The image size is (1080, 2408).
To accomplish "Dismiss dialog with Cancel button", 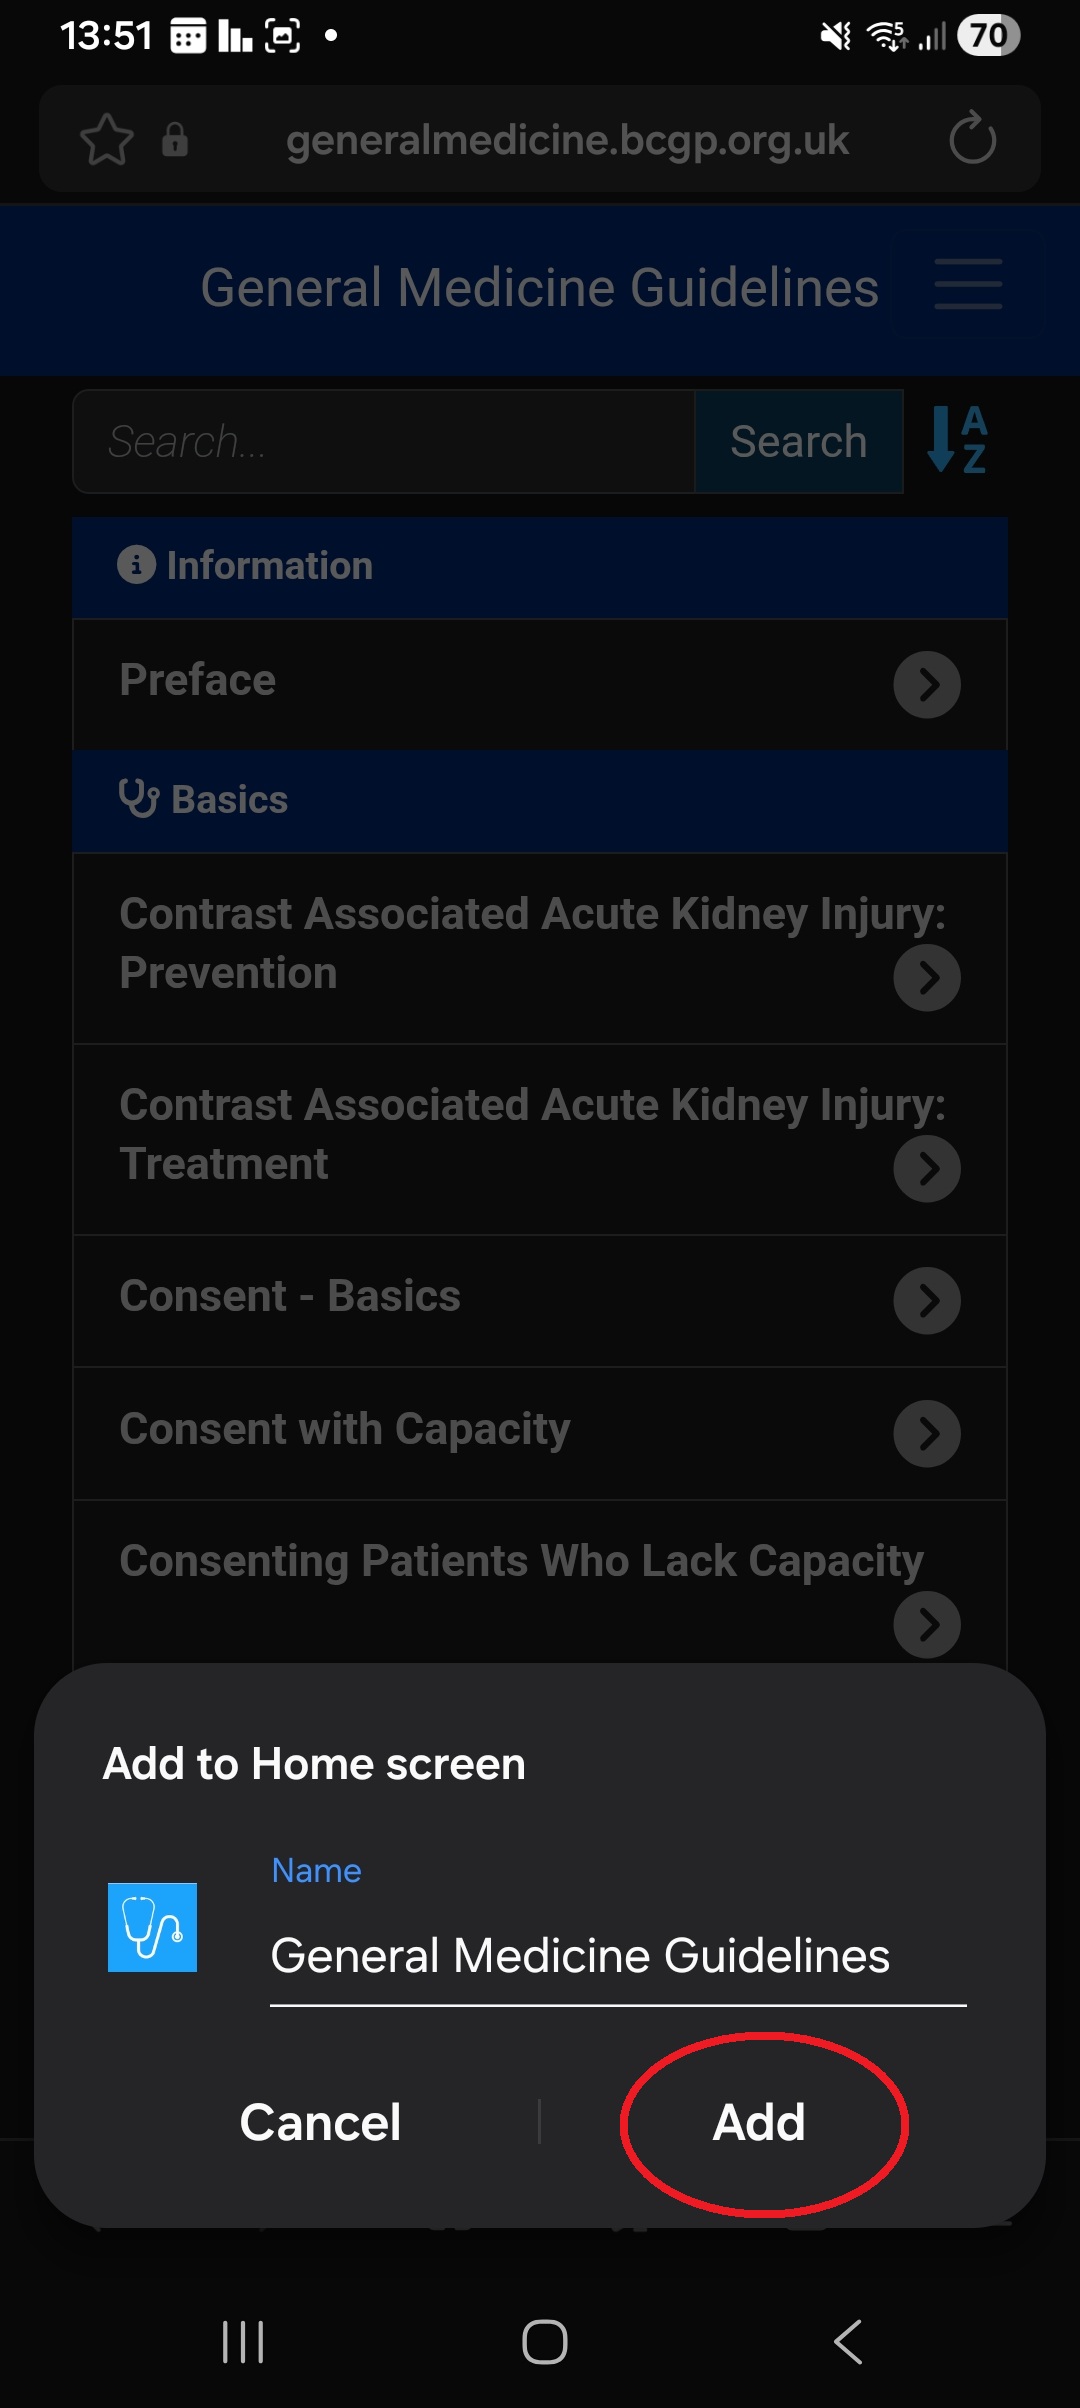I will click(x=320, y=2122).
